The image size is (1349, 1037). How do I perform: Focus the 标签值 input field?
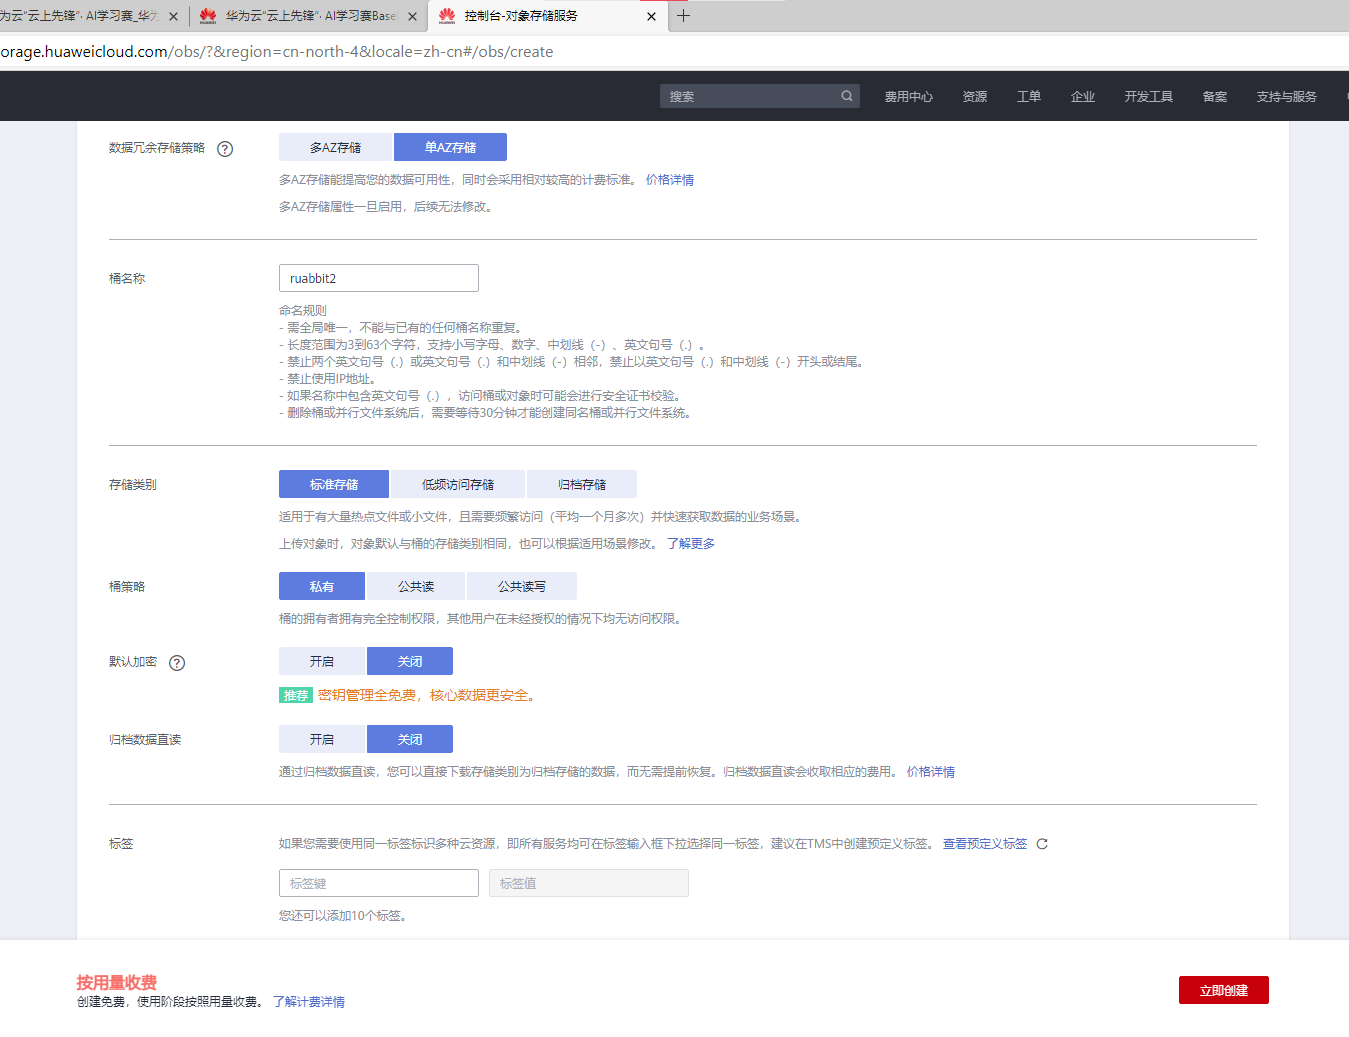[589, 883]
